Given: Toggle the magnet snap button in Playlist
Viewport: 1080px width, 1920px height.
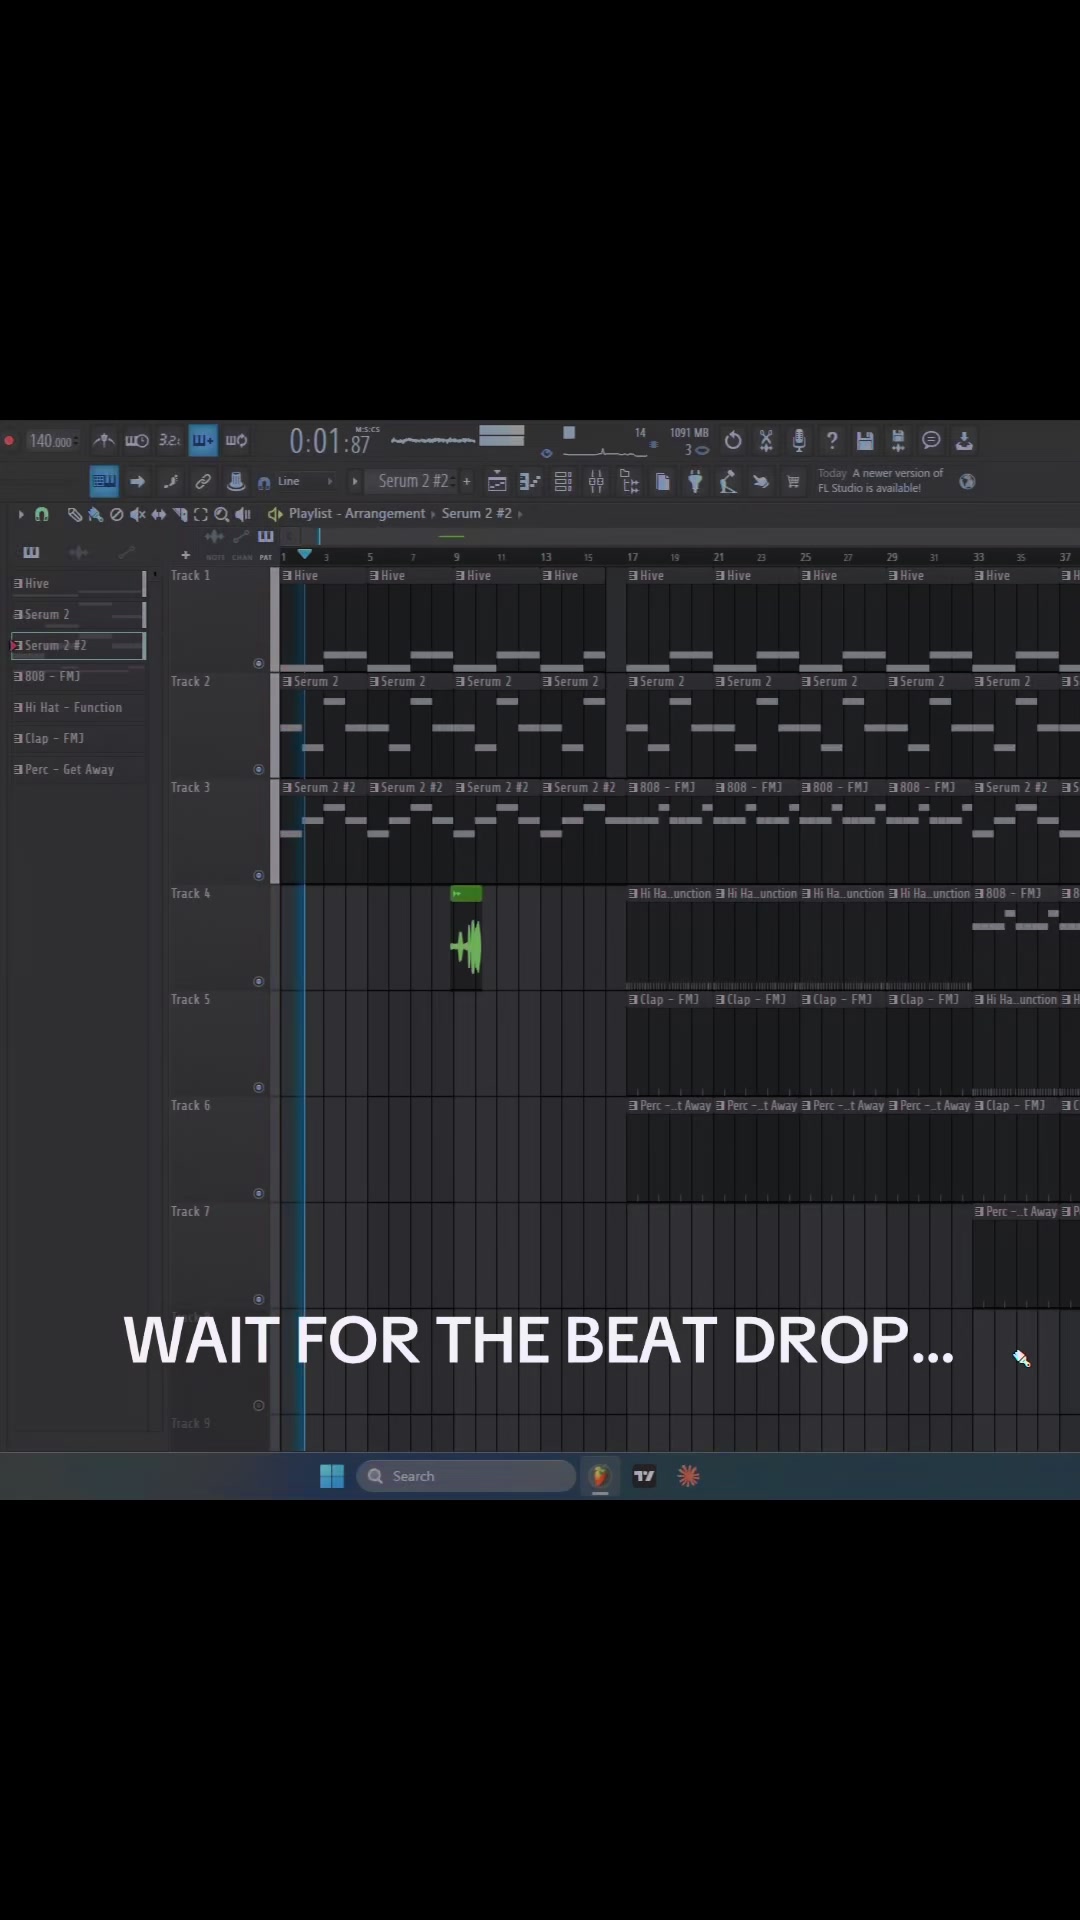Looking at the screenshot, I should point(42,514).
